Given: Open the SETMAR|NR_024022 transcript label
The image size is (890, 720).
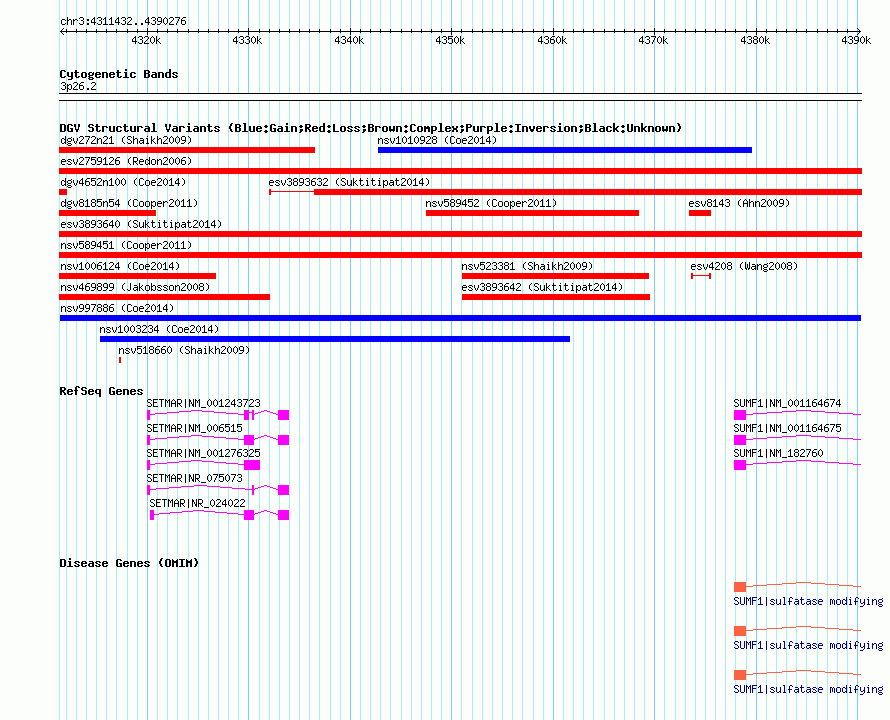Looking at the screenshot, I should click(x=197, y=503).
